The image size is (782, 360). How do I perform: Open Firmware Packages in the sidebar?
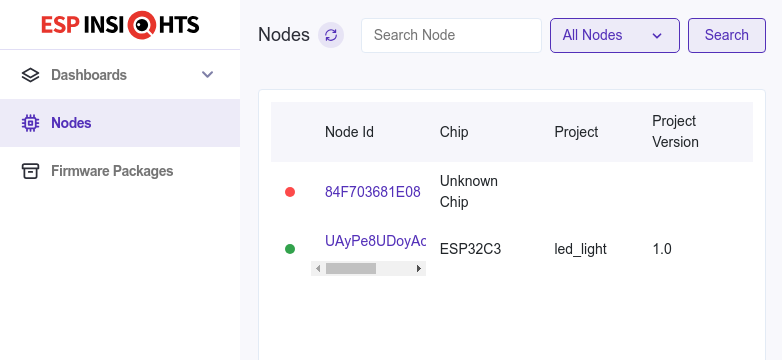[120, 171]
